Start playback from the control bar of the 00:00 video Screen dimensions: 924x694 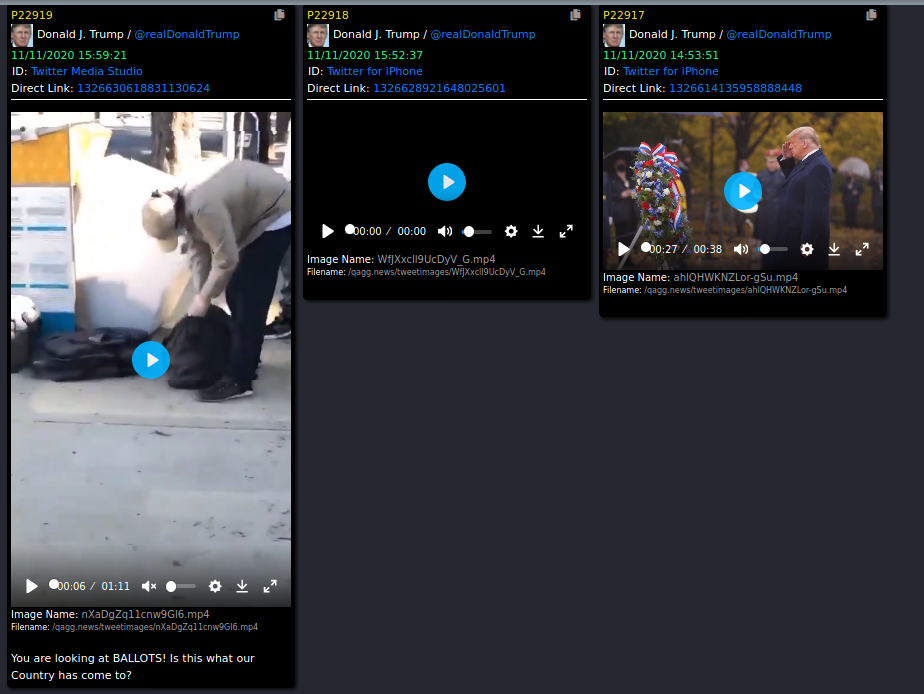[328, 232]
